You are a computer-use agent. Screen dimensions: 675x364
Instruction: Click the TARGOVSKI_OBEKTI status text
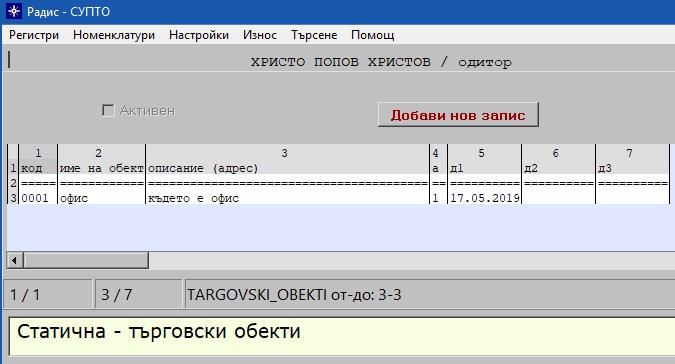294,295
